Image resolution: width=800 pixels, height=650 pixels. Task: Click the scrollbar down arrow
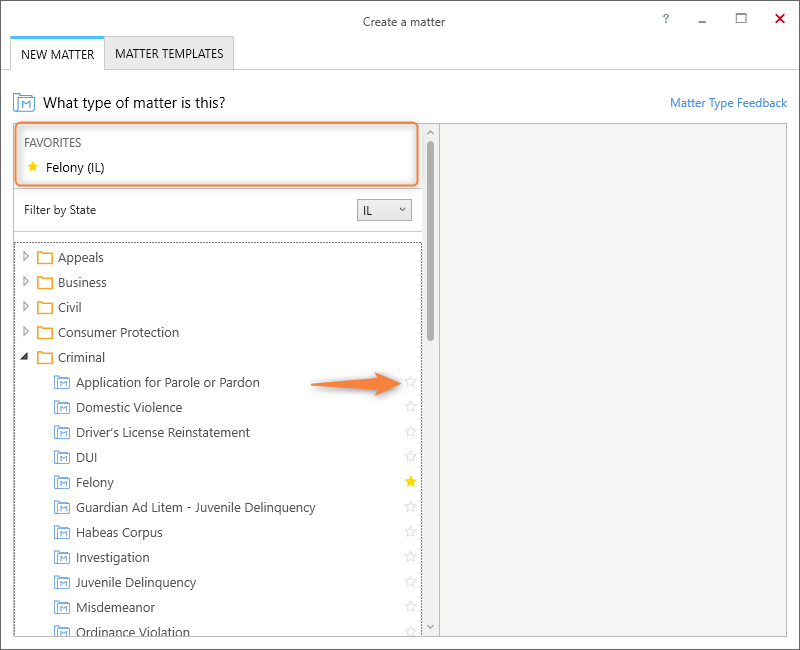431,627
